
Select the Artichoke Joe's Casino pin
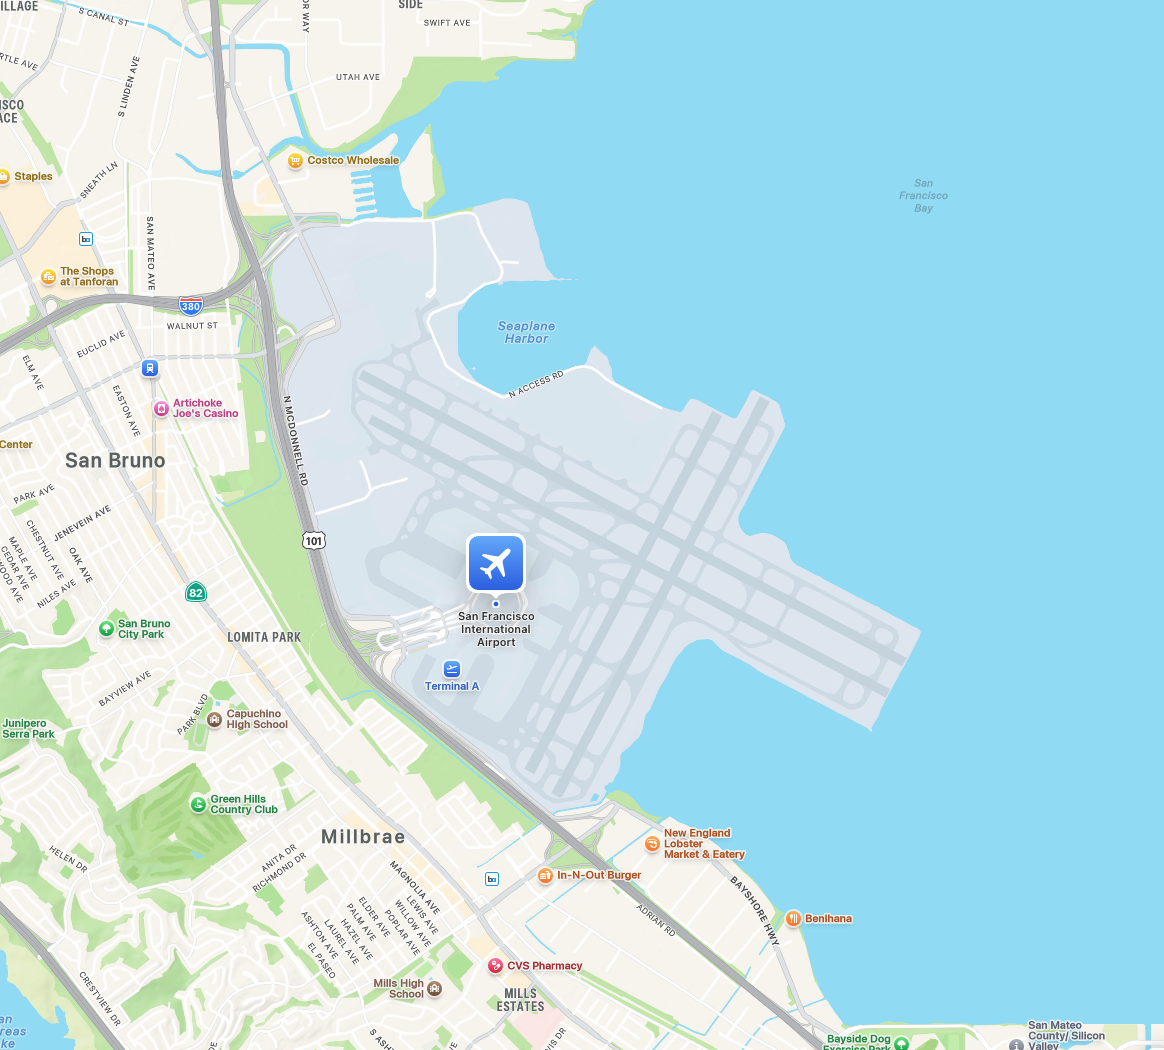click(x=161, y=408)
